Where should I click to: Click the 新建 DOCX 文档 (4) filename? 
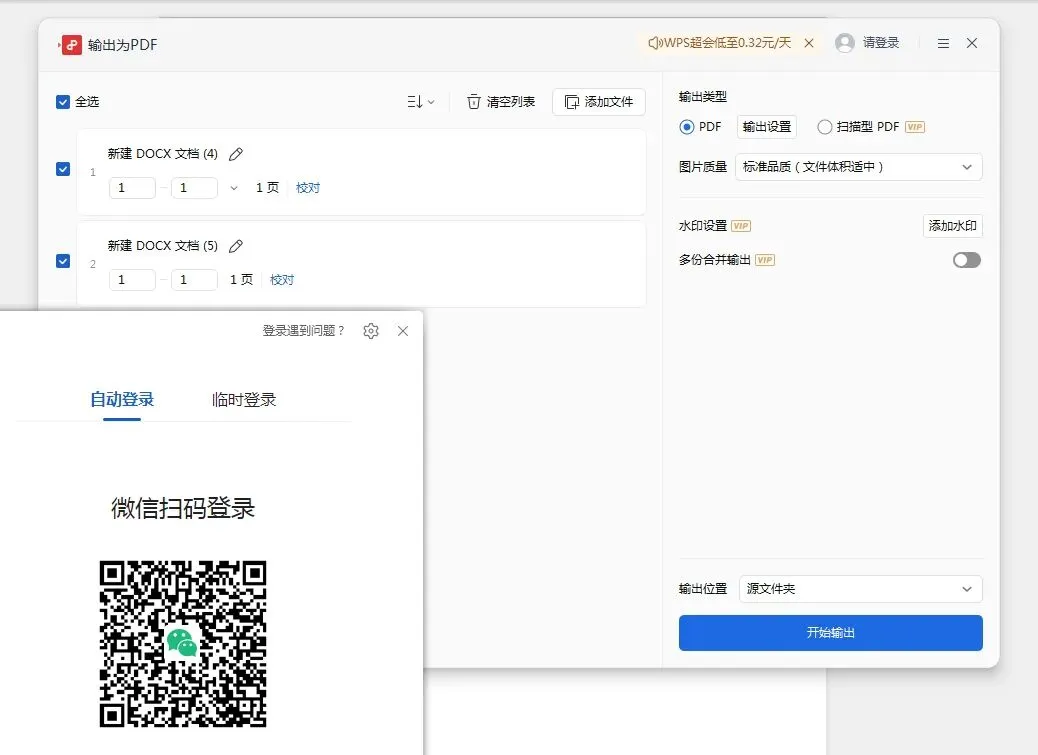(x=163, y=154)
